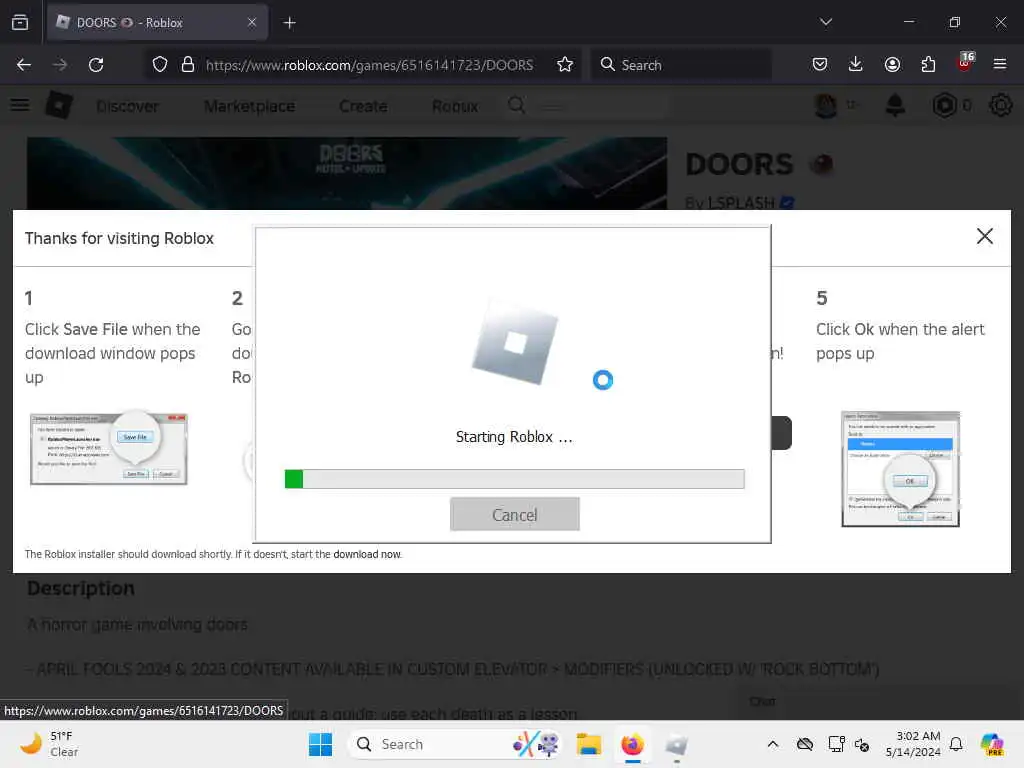
Task: Select the DOORS - Roblox tab
Action: point(157,23)
